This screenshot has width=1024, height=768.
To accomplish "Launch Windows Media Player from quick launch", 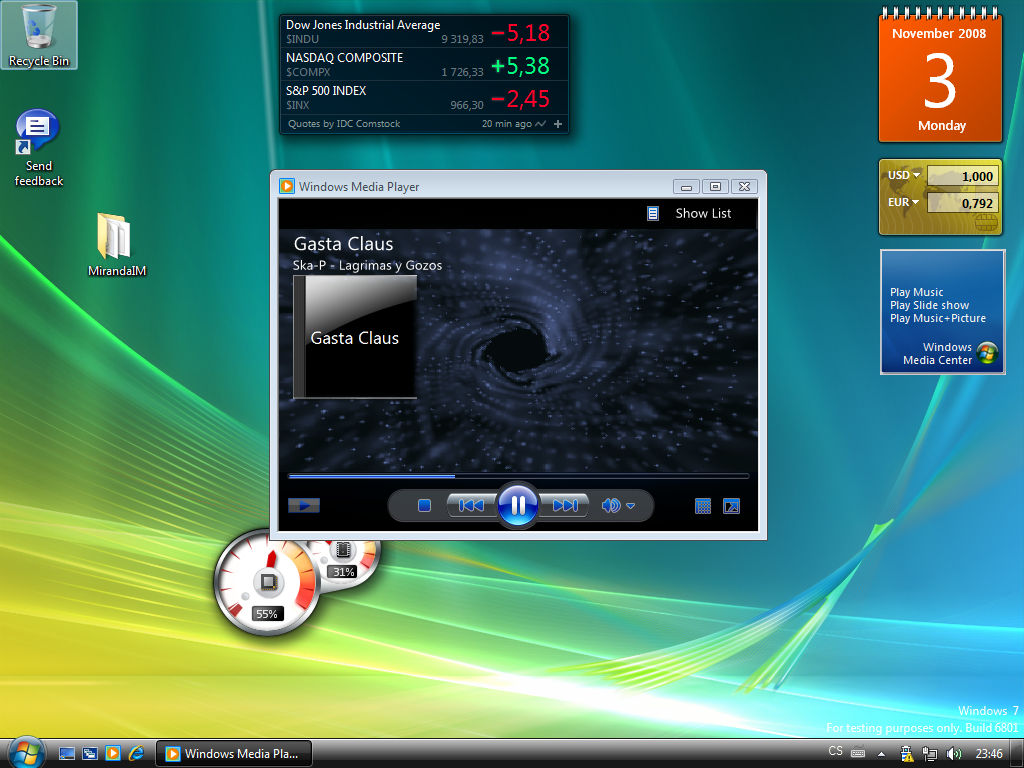I will point(113,753).
